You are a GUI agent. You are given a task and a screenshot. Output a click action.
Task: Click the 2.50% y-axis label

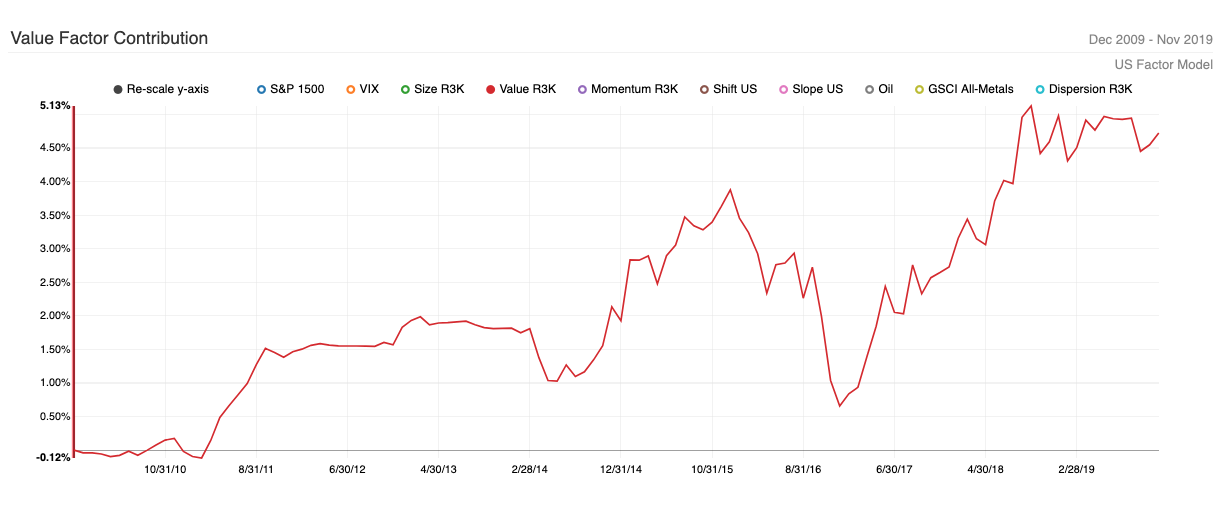click(x=56, y=282)
